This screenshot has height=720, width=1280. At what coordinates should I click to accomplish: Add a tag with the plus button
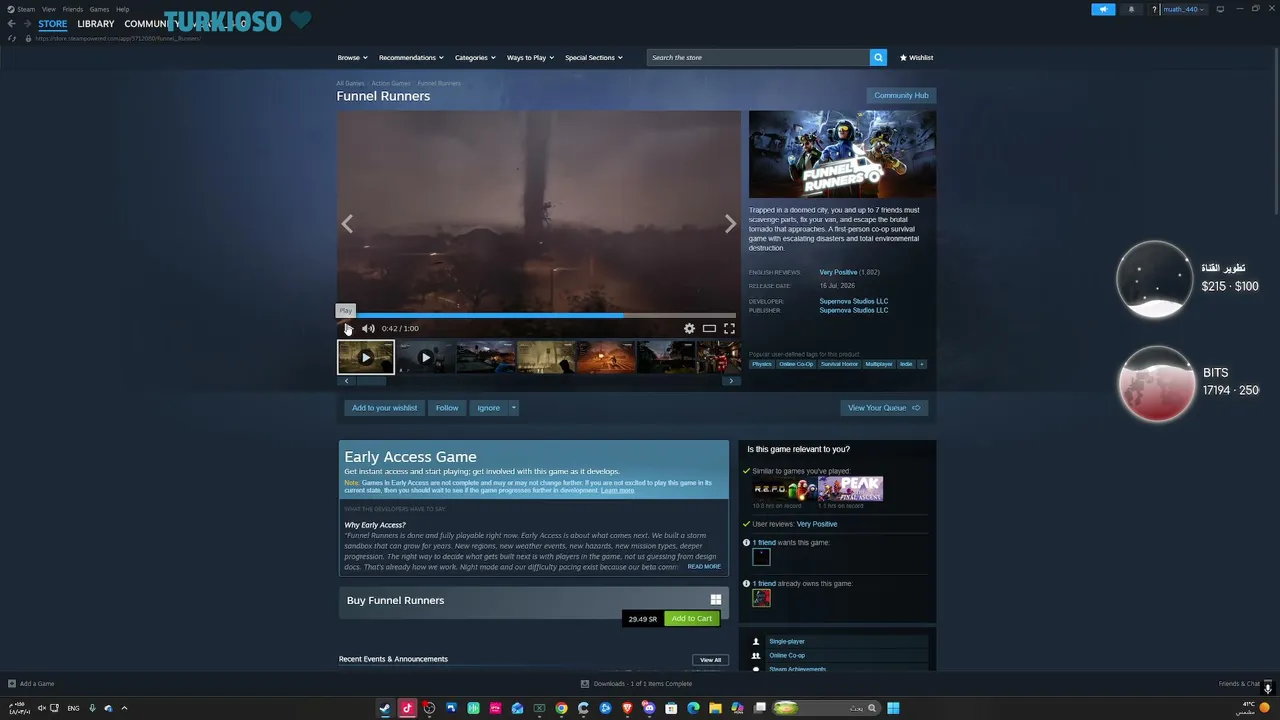[922, 364]
